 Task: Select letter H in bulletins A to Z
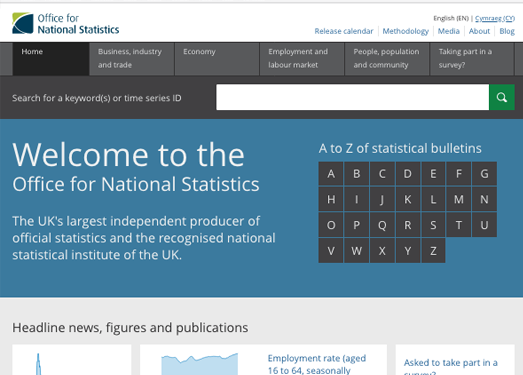coord(331,200)
